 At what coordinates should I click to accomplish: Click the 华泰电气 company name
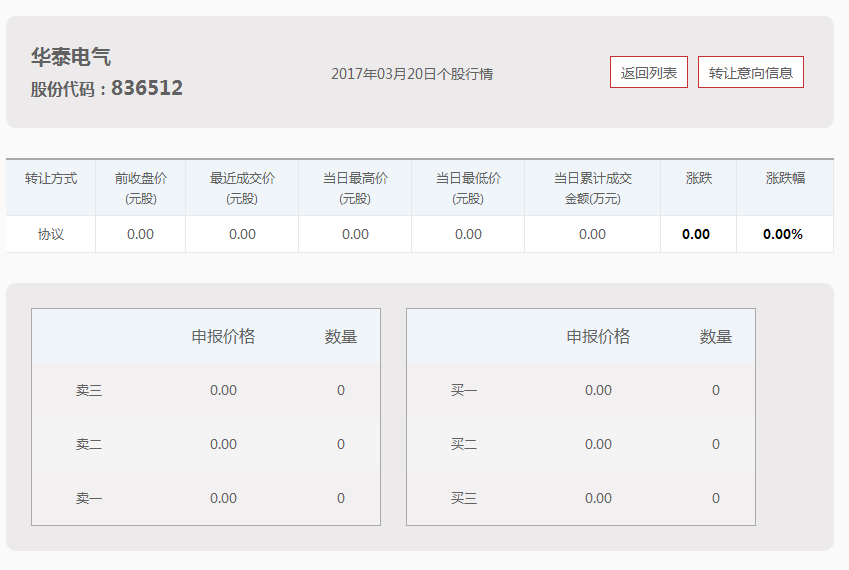[x=71, y=57]
